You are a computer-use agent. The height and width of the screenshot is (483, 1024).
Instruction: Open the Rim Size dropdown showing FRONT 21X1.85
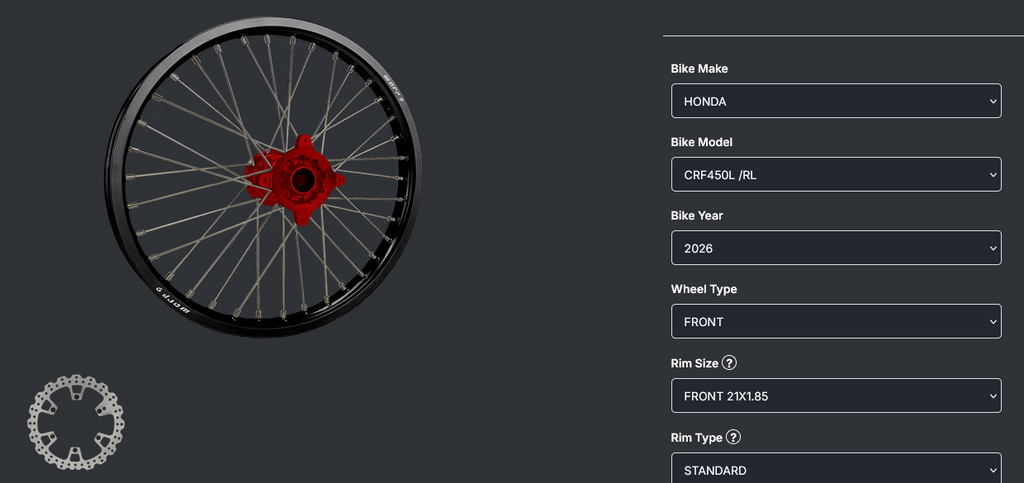836,396
